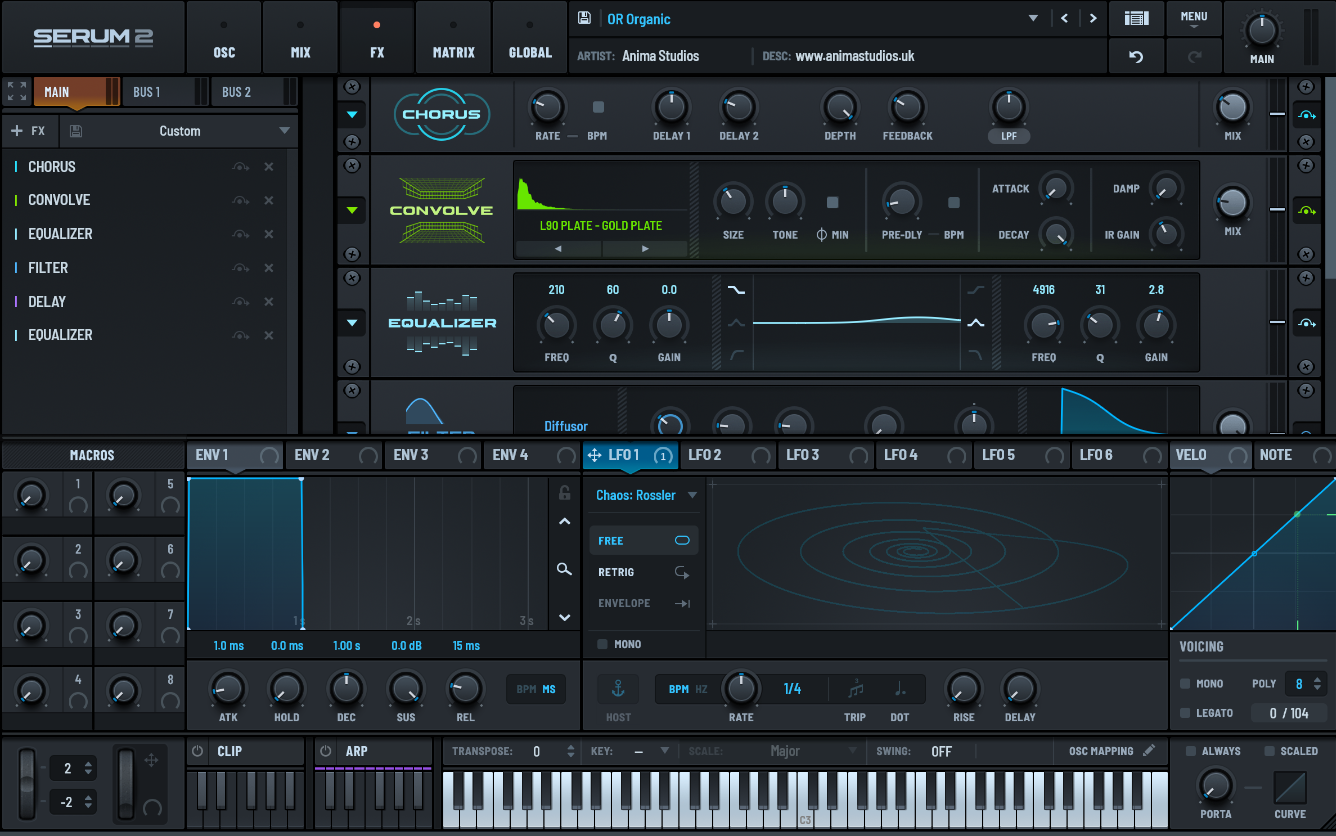The image size is (1336, 836).
Task: Select the LFO RETRIG mode
Action: pos(643,572)
